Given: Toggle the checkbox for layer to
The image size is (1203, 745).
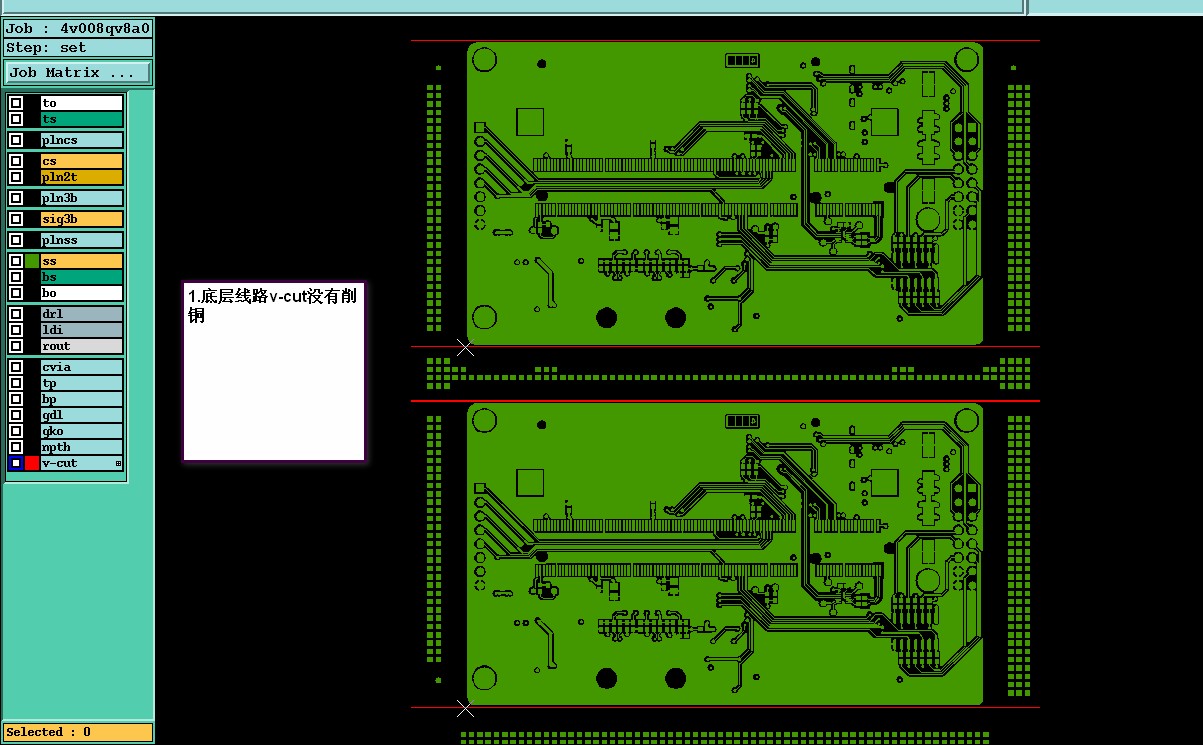Looking at the screenshot, I should [16, 103].
